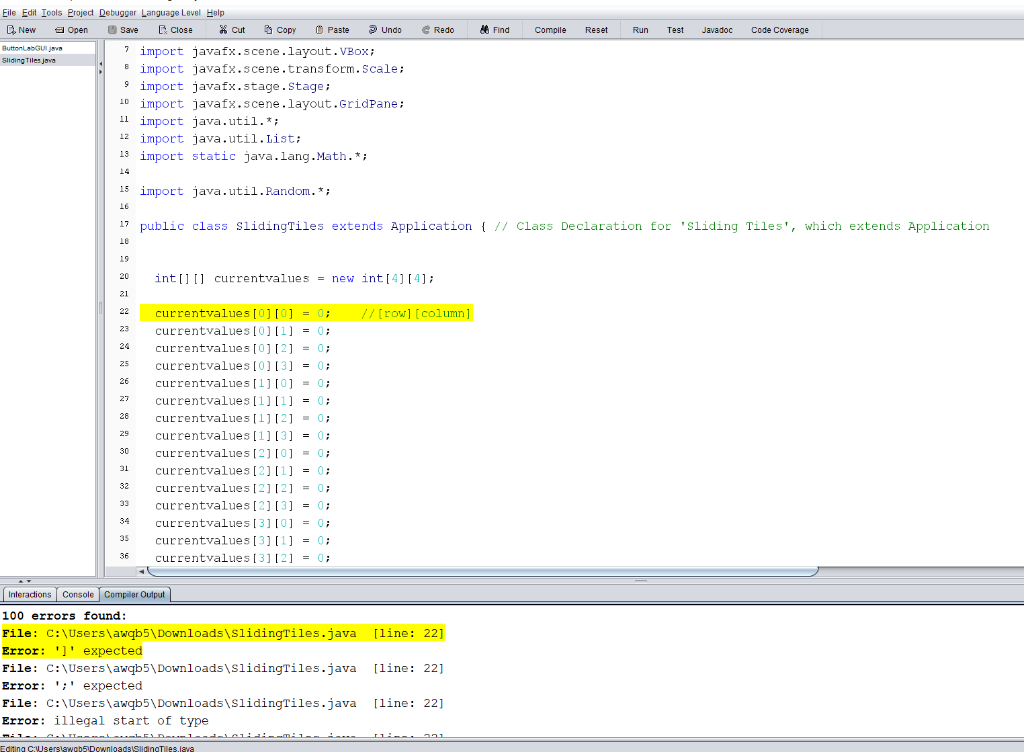This screenshot has width=1024, height=752.
Task: Open the Language Level menu
Action: (170, 12)
